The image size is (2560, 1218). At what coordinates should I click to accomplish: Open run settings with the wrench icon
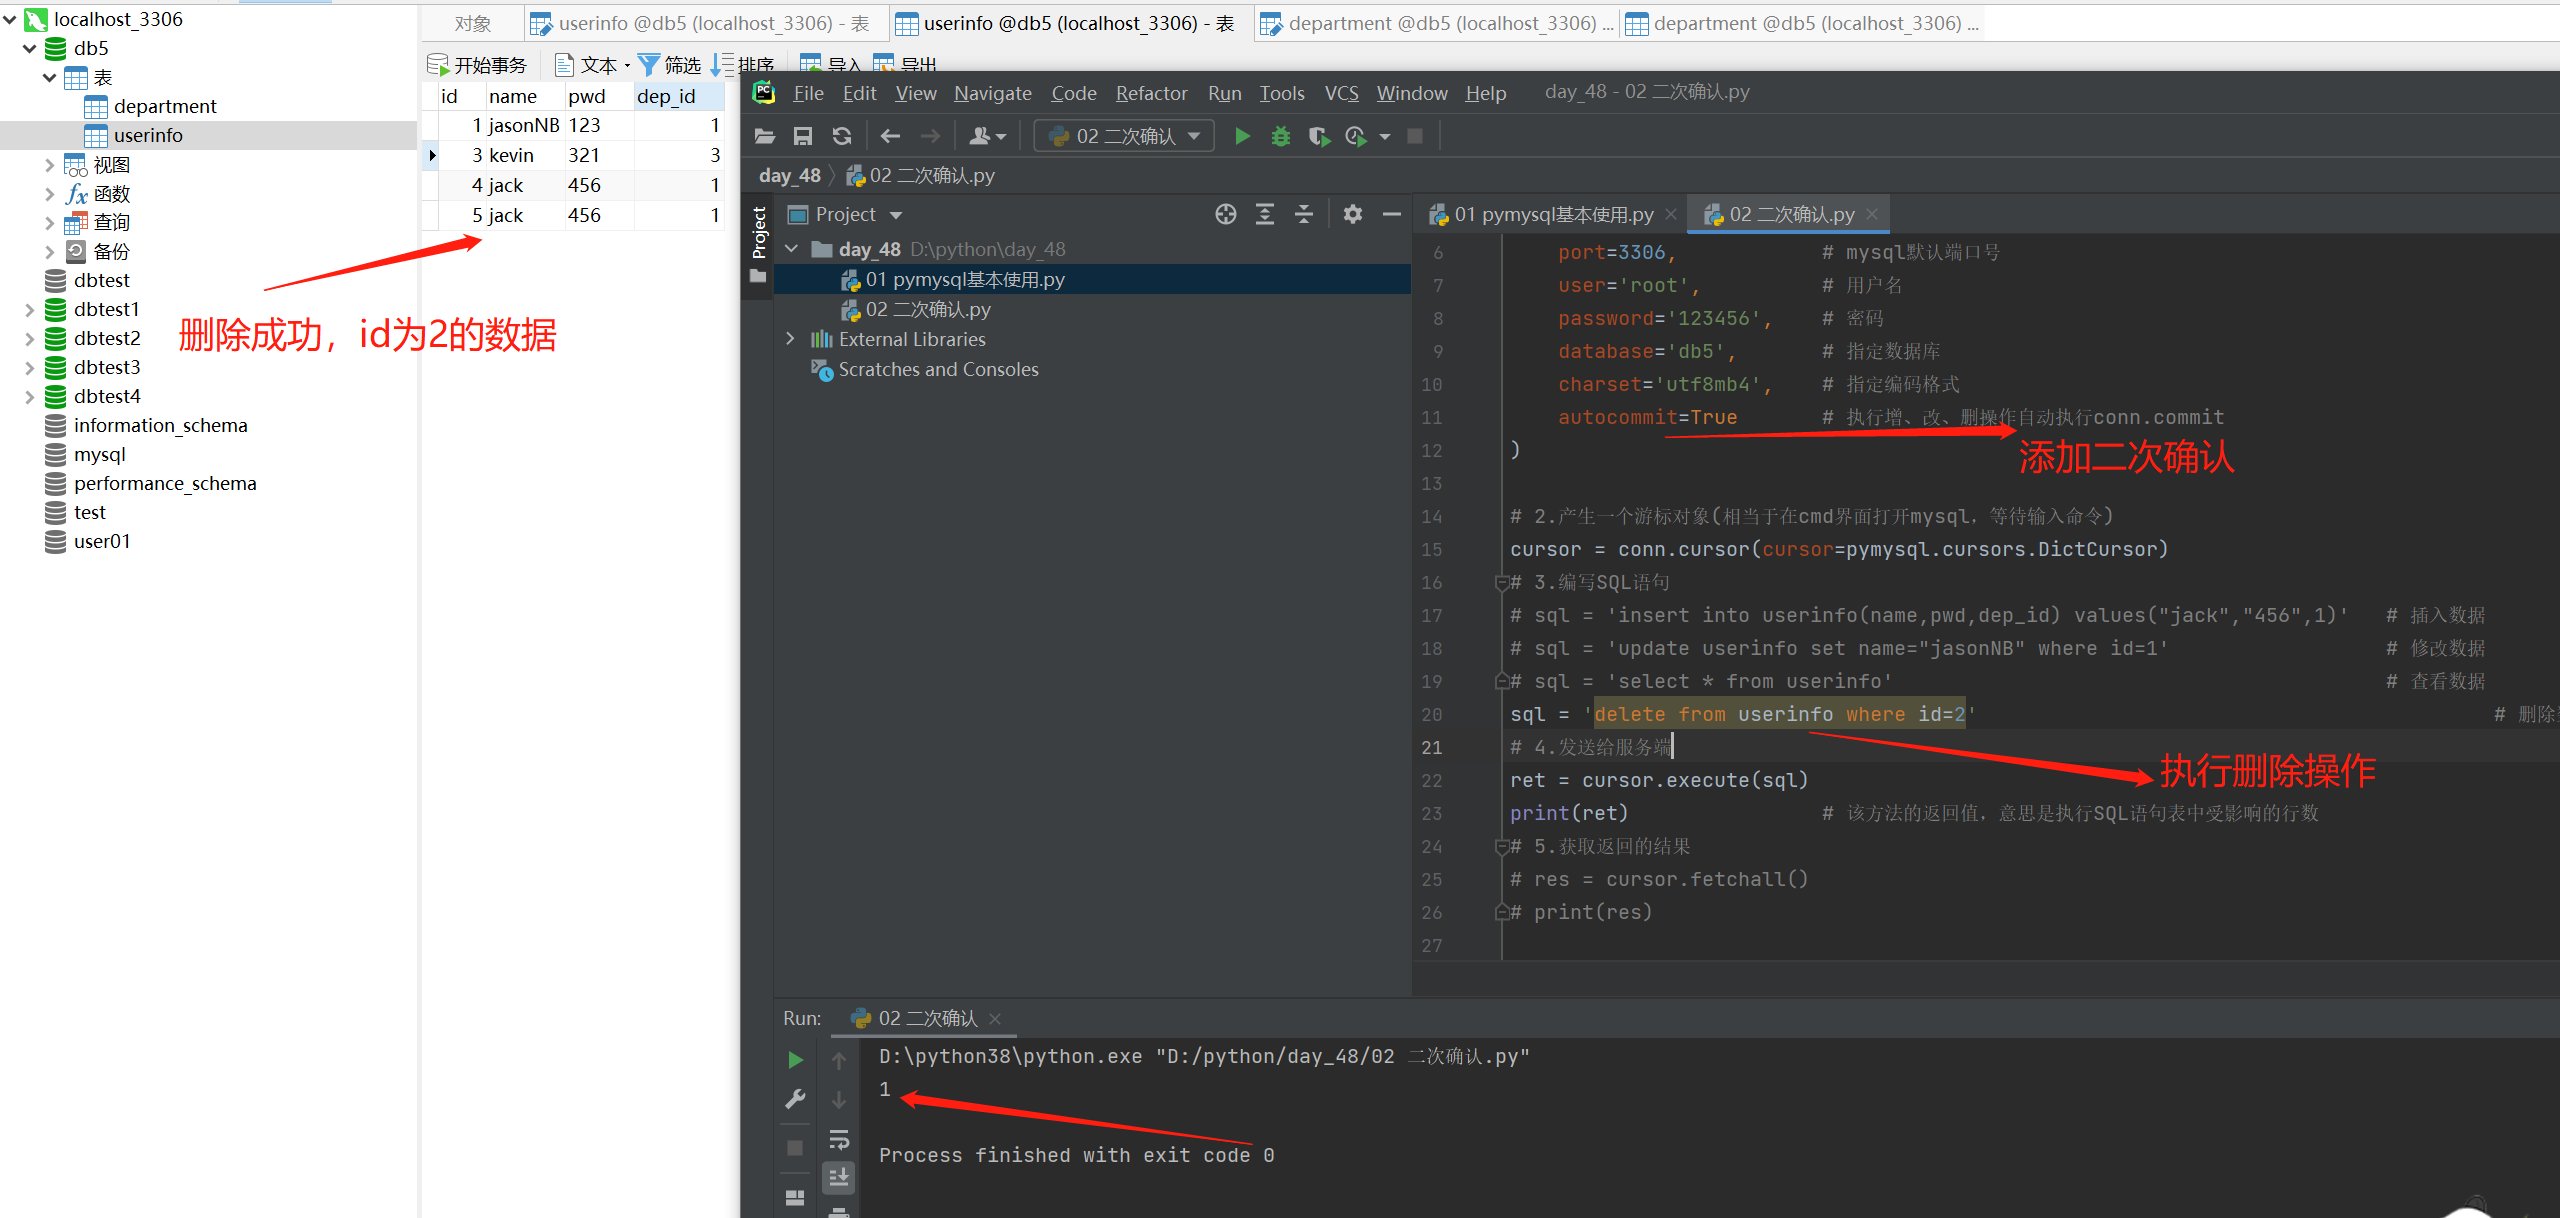click(x=795, y=1099)
